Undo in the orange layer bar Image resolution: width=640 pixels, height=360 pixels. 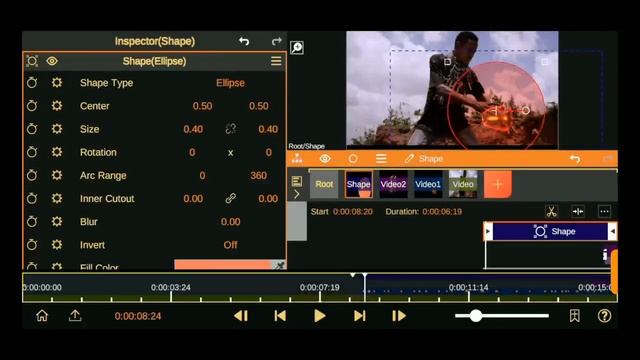click(x=575, y=158)
